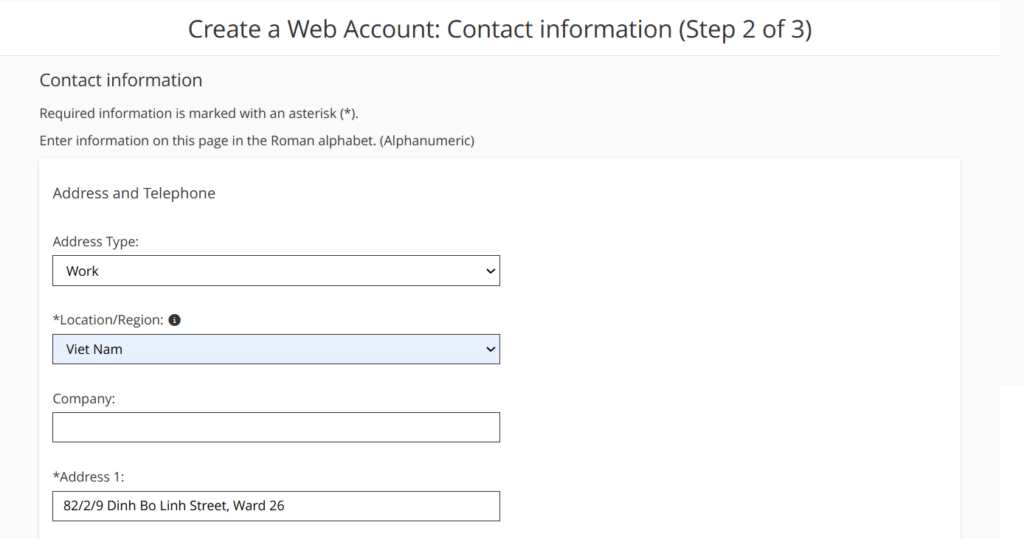Click the info icon beside Location/Region

[175, 320]
